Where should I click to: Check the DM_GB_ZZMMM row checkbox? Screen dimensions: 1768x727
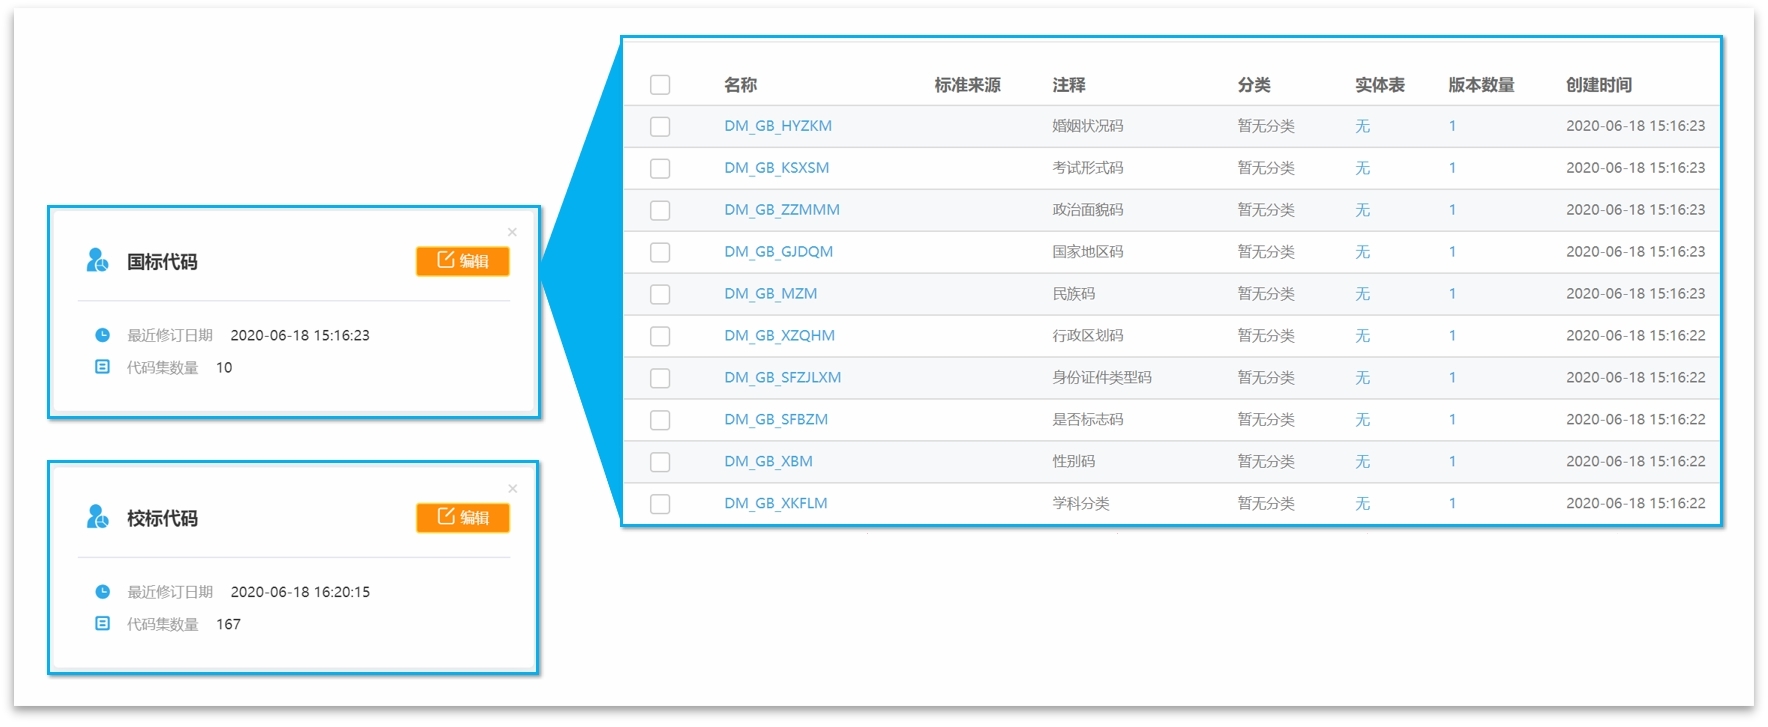point(660,211)
